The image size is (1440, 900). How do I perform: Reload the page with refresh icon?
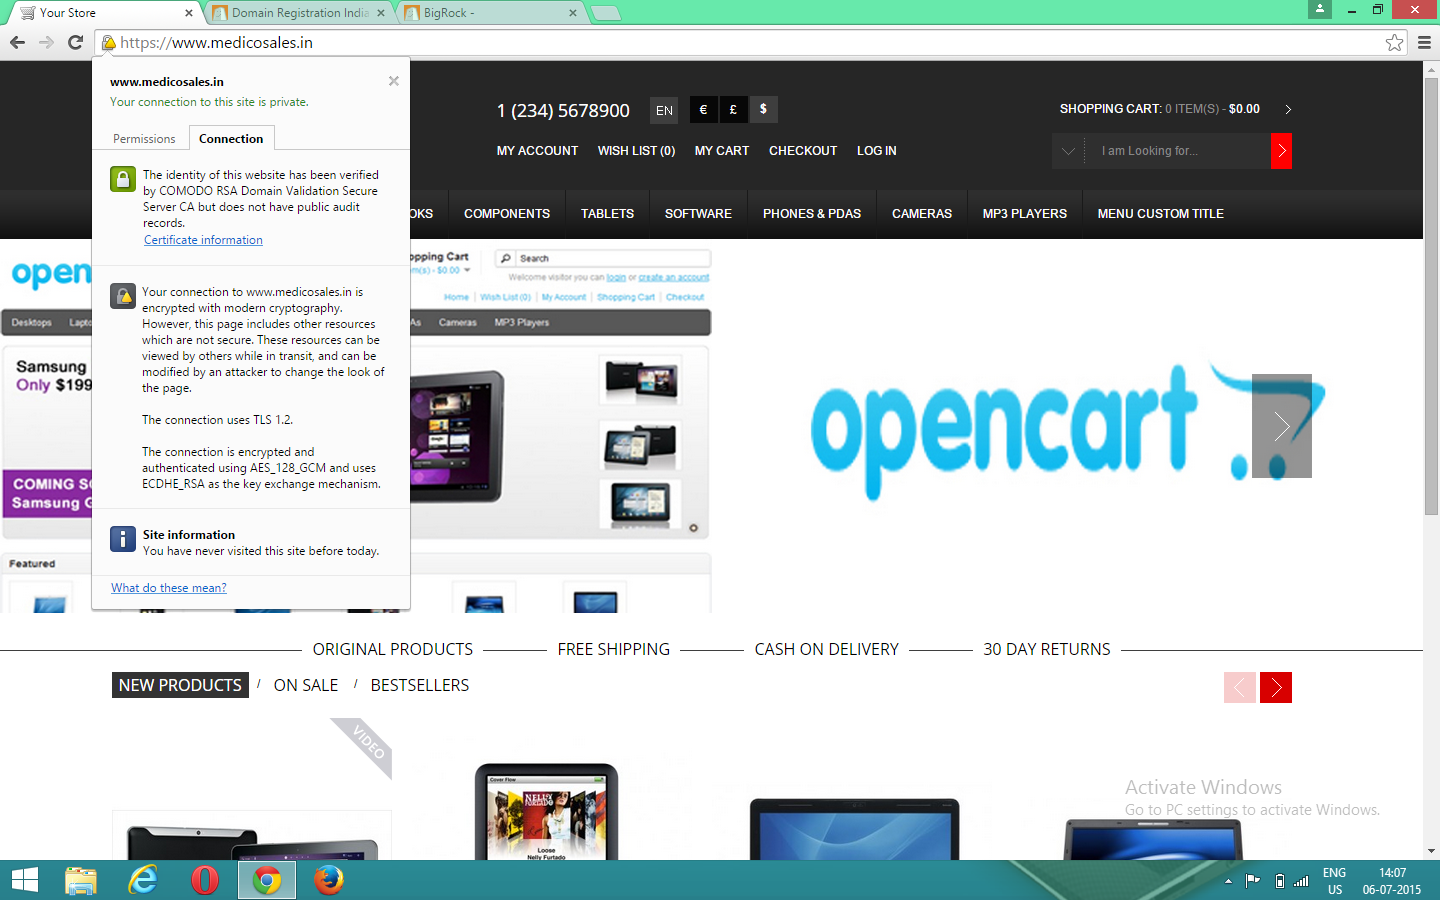[75, 42]
